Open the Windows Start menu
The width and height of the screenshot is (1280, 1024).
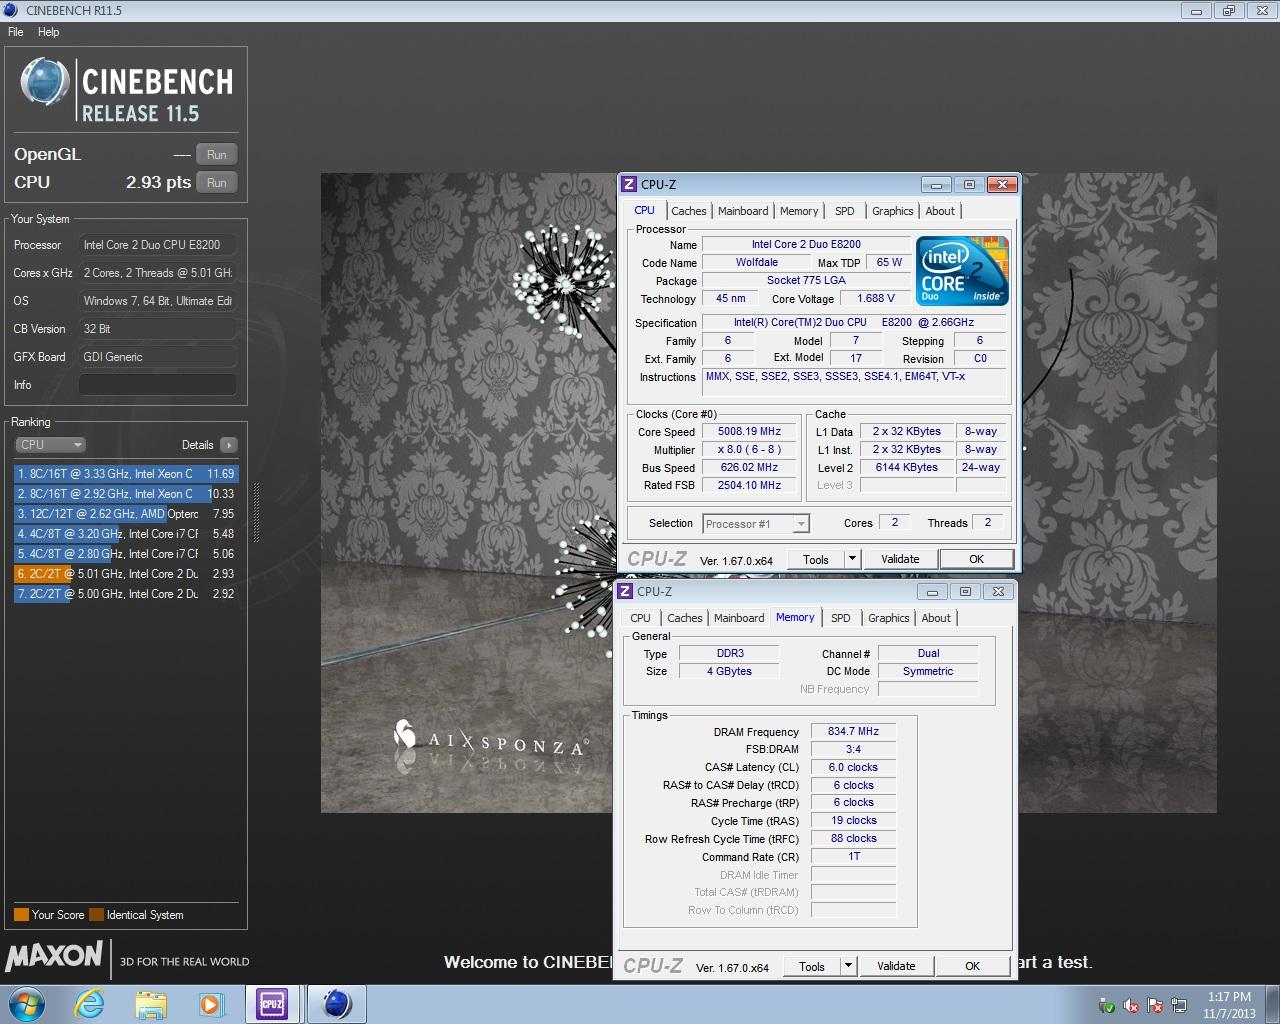pos(27,1004)
